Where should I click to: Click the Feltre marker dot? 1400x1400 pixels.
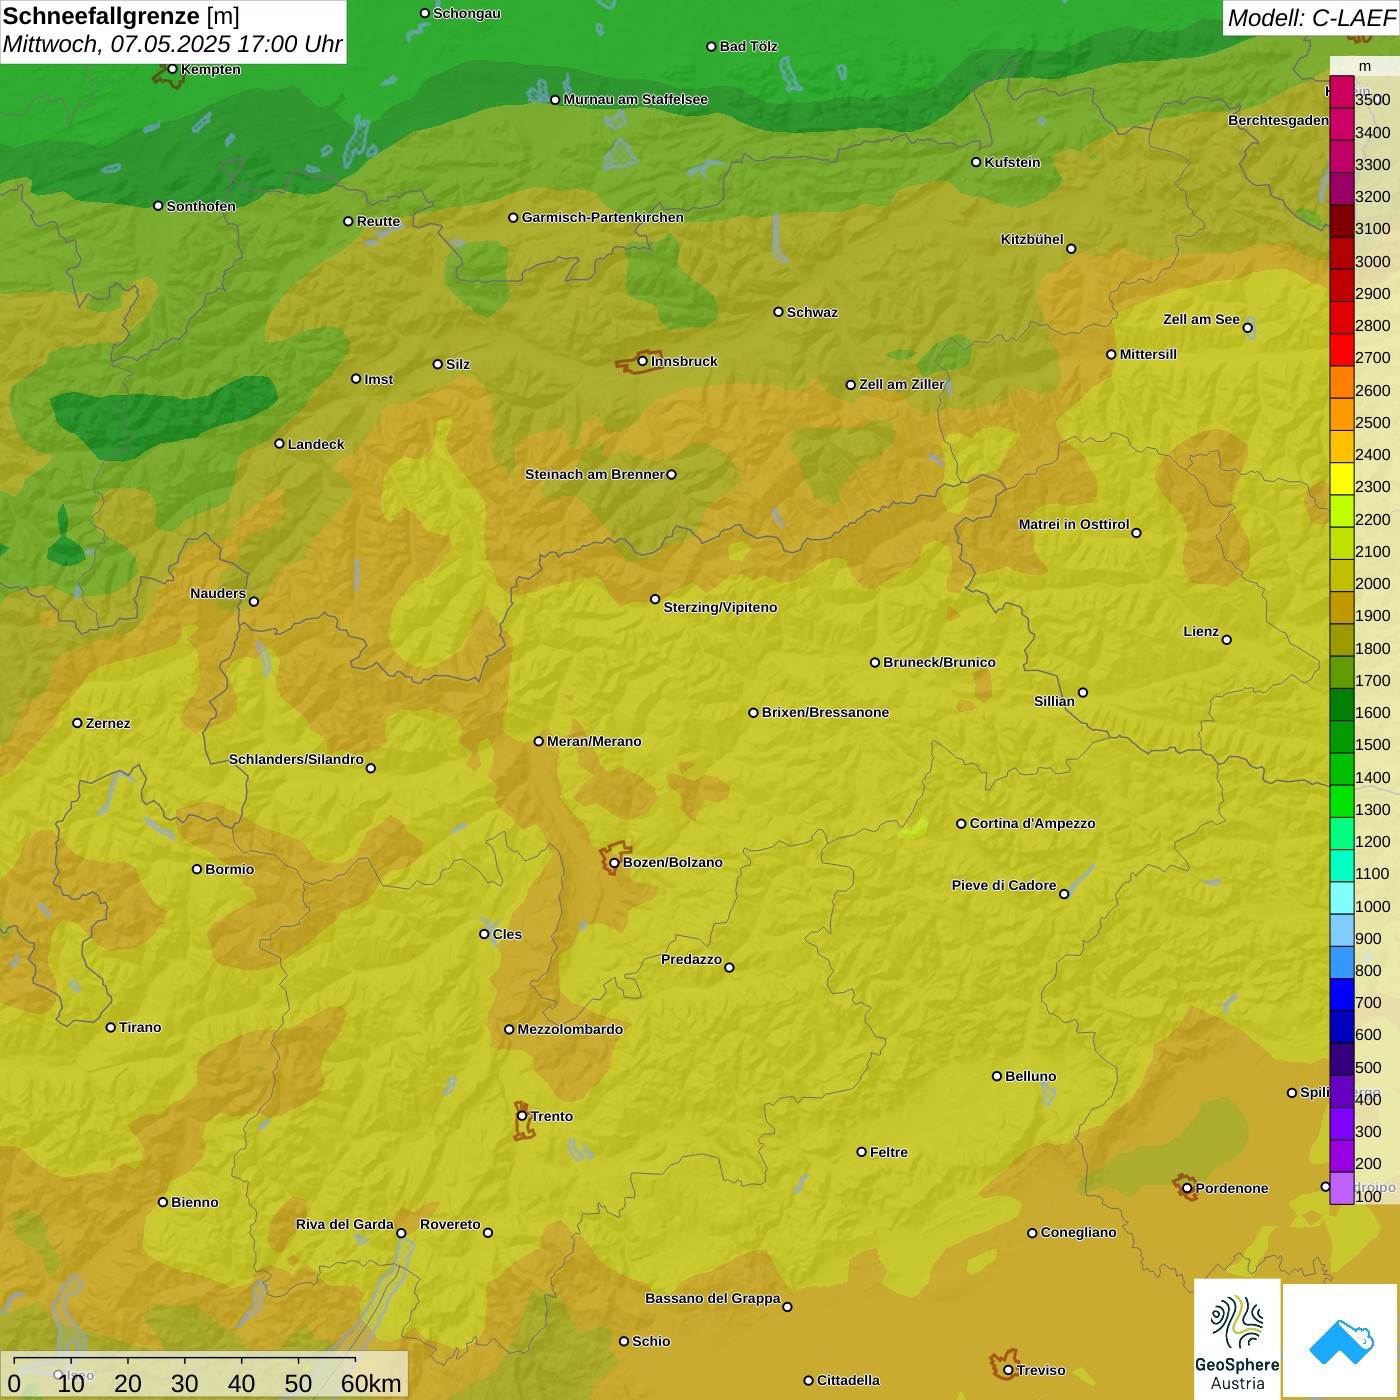861,1152
